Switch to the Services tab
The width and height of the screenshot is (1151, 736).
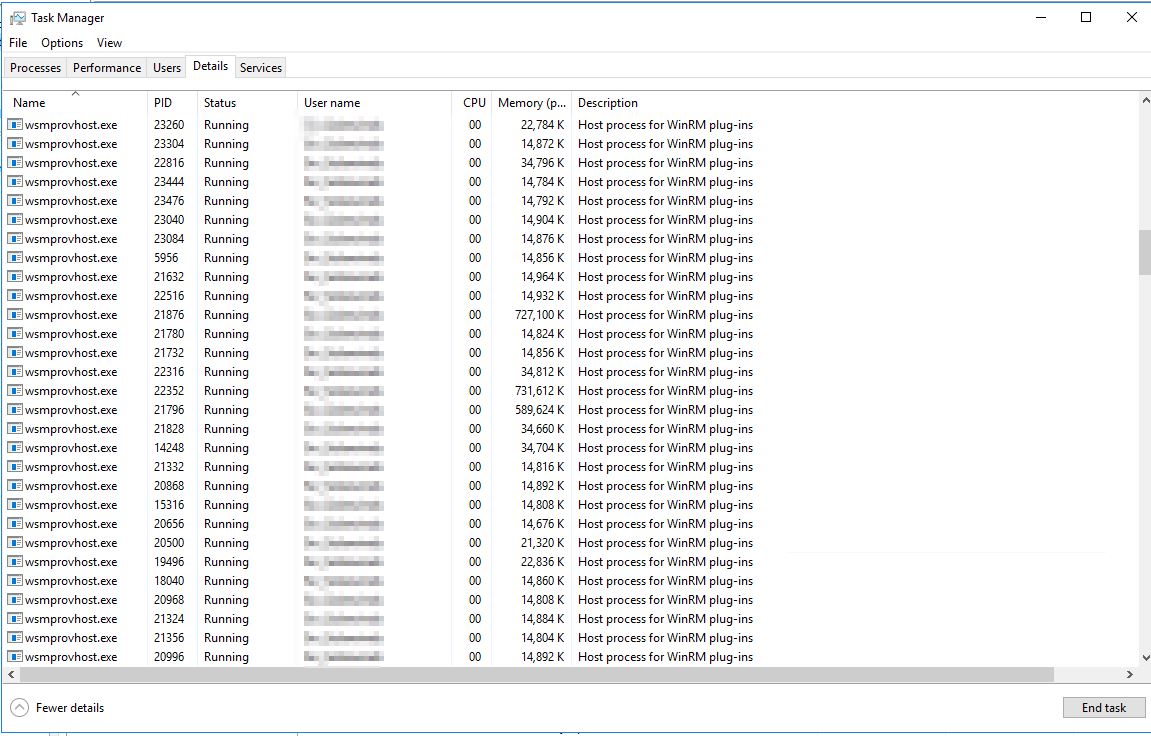click(261, 68)
